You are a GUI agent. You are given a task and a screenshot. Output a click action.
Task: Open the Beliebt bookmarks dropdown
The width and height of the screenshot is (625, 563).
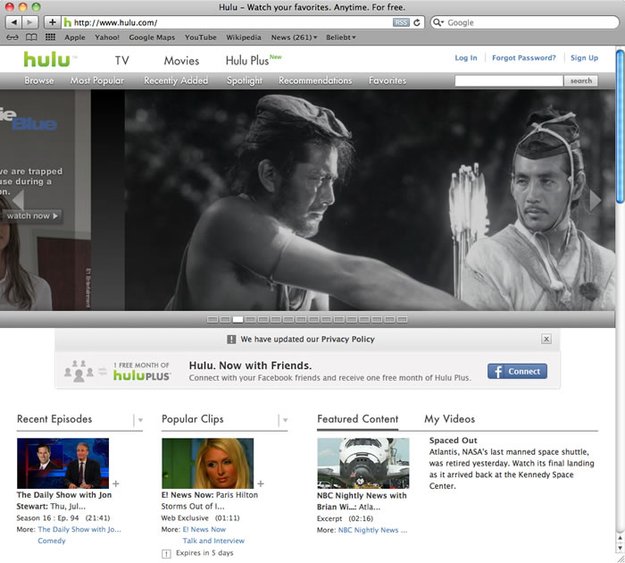coord(340,37)
